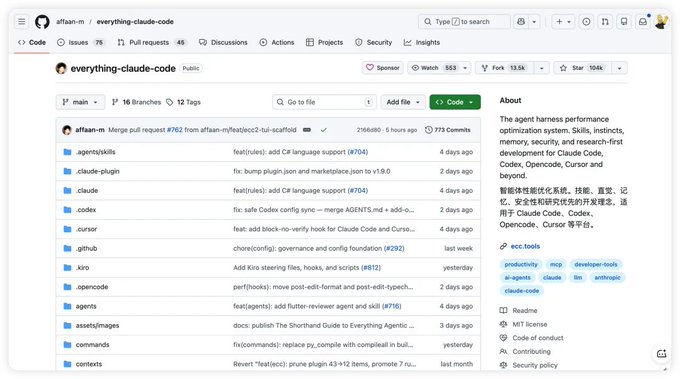The width and height of the screenshot is (680, 379).
Task: Focus the Go to file field
Action: (324, 102)
